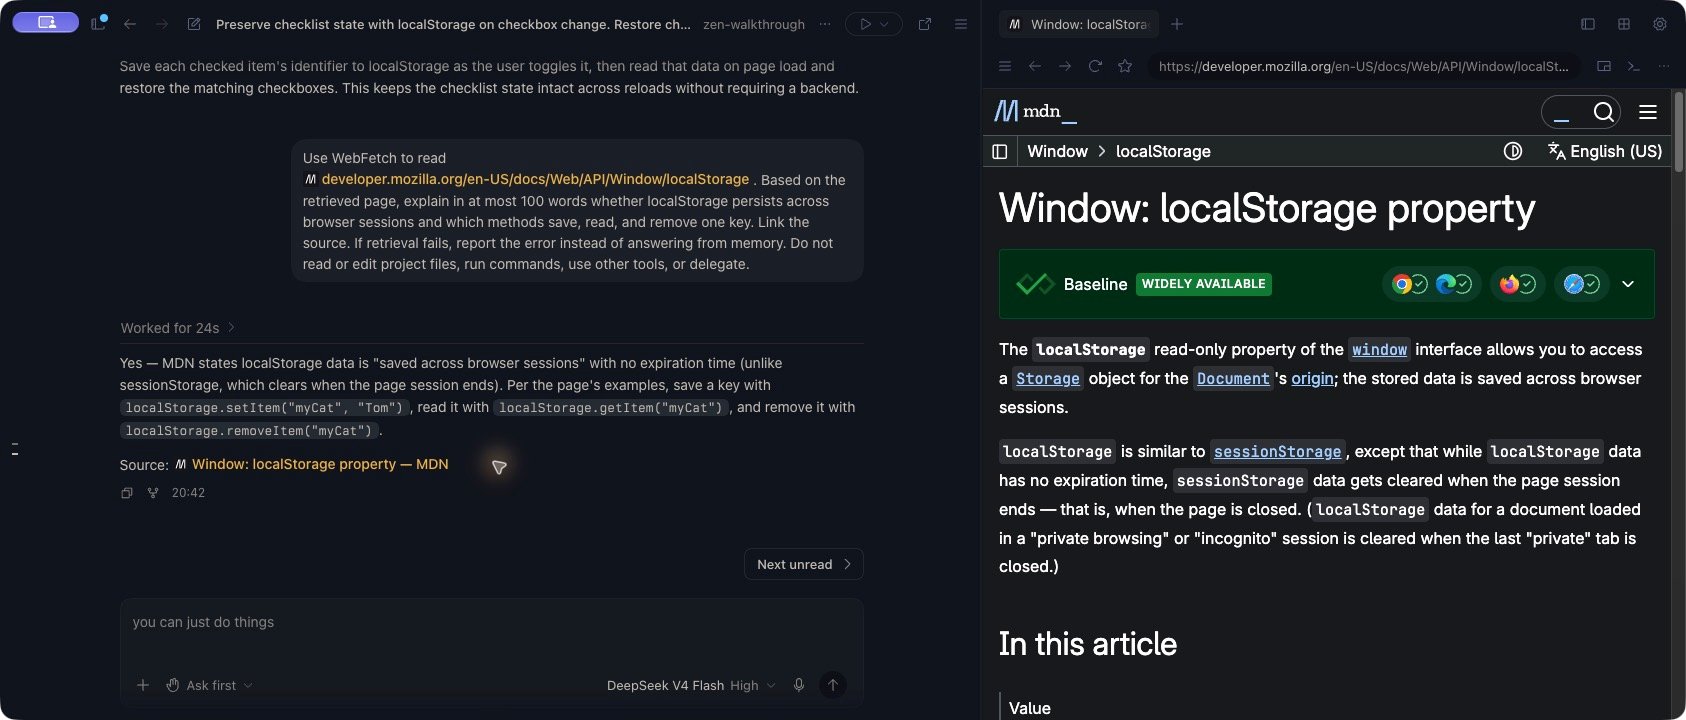Go back in the chat panel history
This screenshot has width=1686, height=720.
pos(130,24)
